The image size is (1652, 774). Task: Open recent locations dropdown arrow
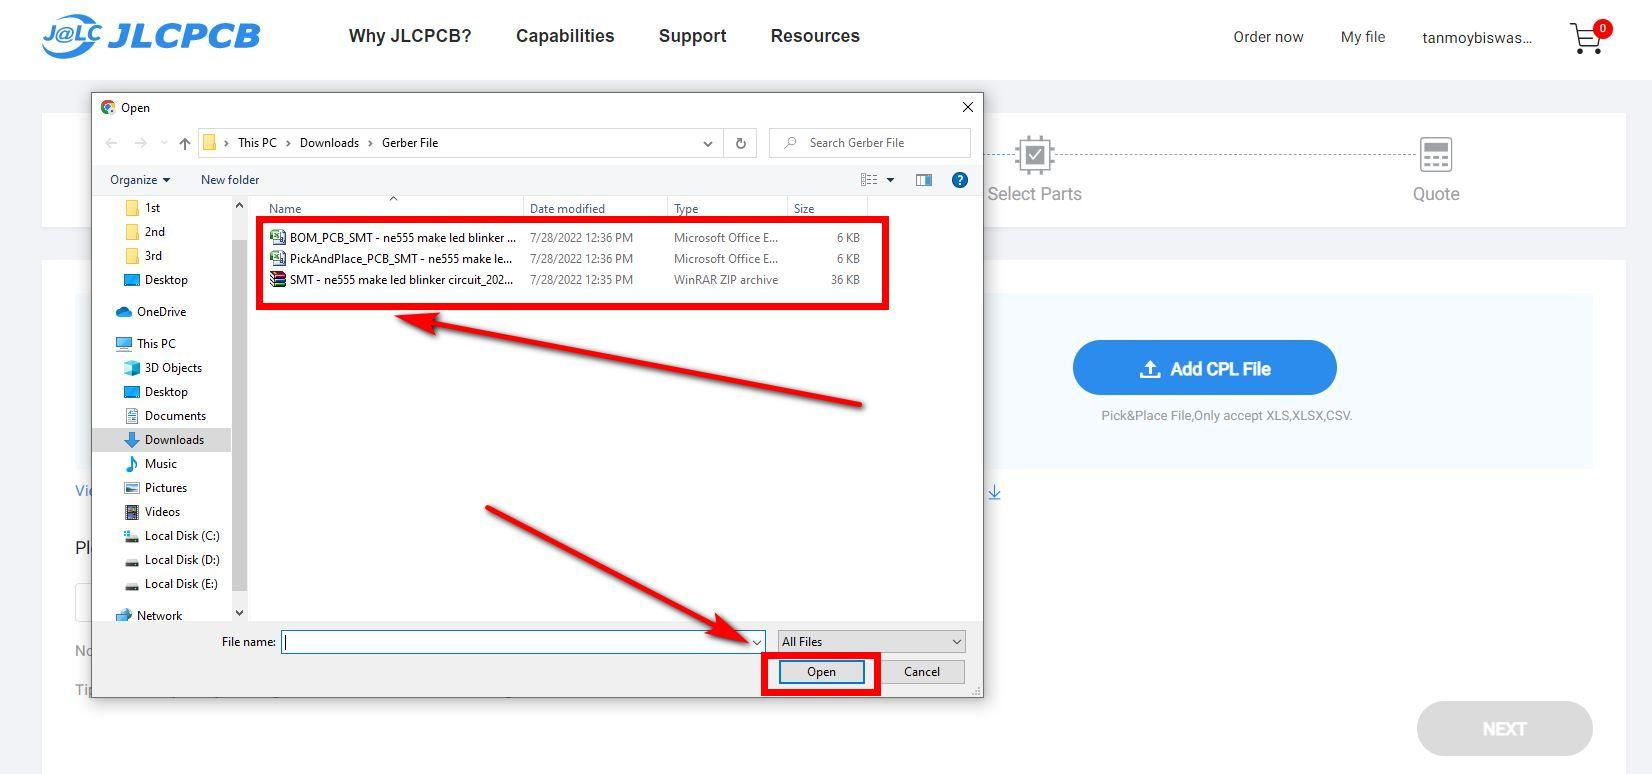coord(164,143)
